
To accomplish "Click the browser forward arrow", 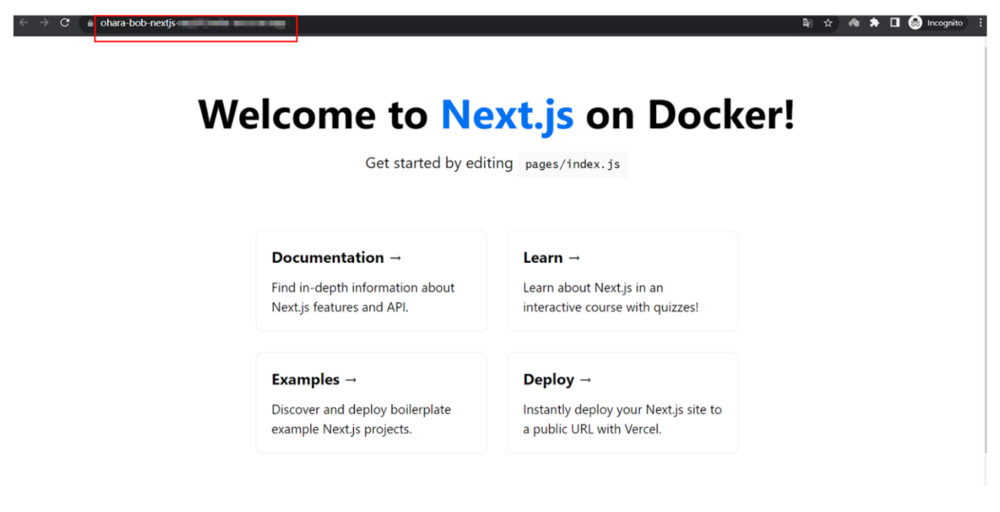I will (x=44, y=23).
